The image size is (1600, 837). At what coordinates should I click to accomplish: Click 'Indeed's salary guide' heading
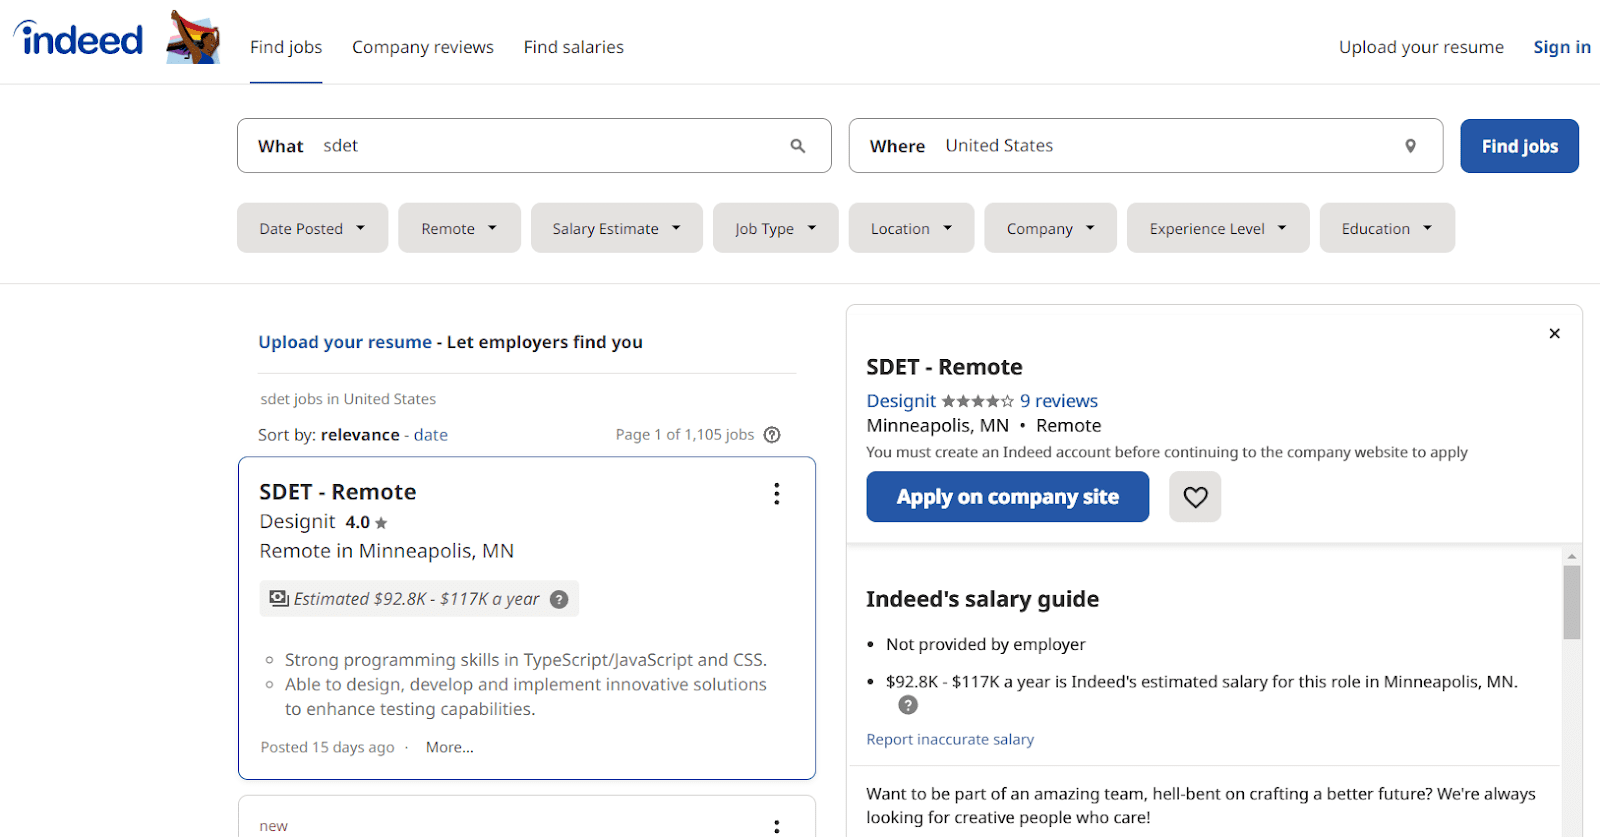coord(982,599)
